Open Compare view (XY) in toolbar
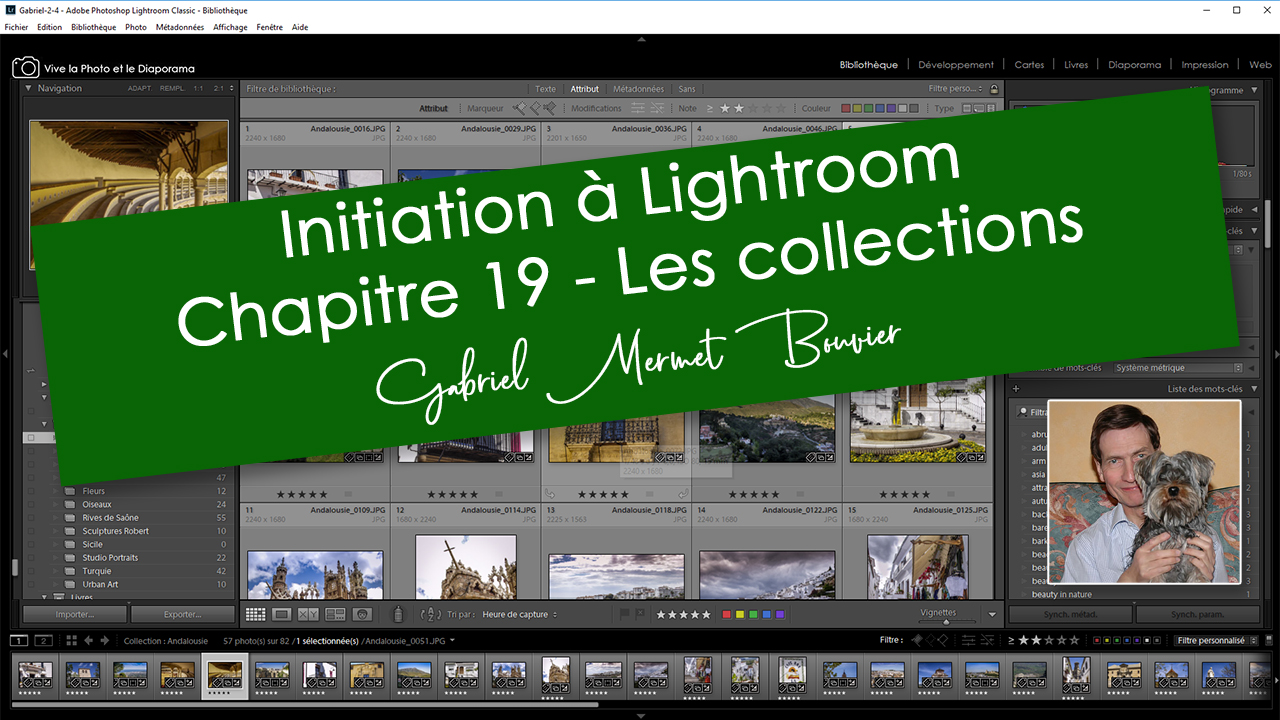This screenshot has width=1280, height=720. (x=308, y=615)
